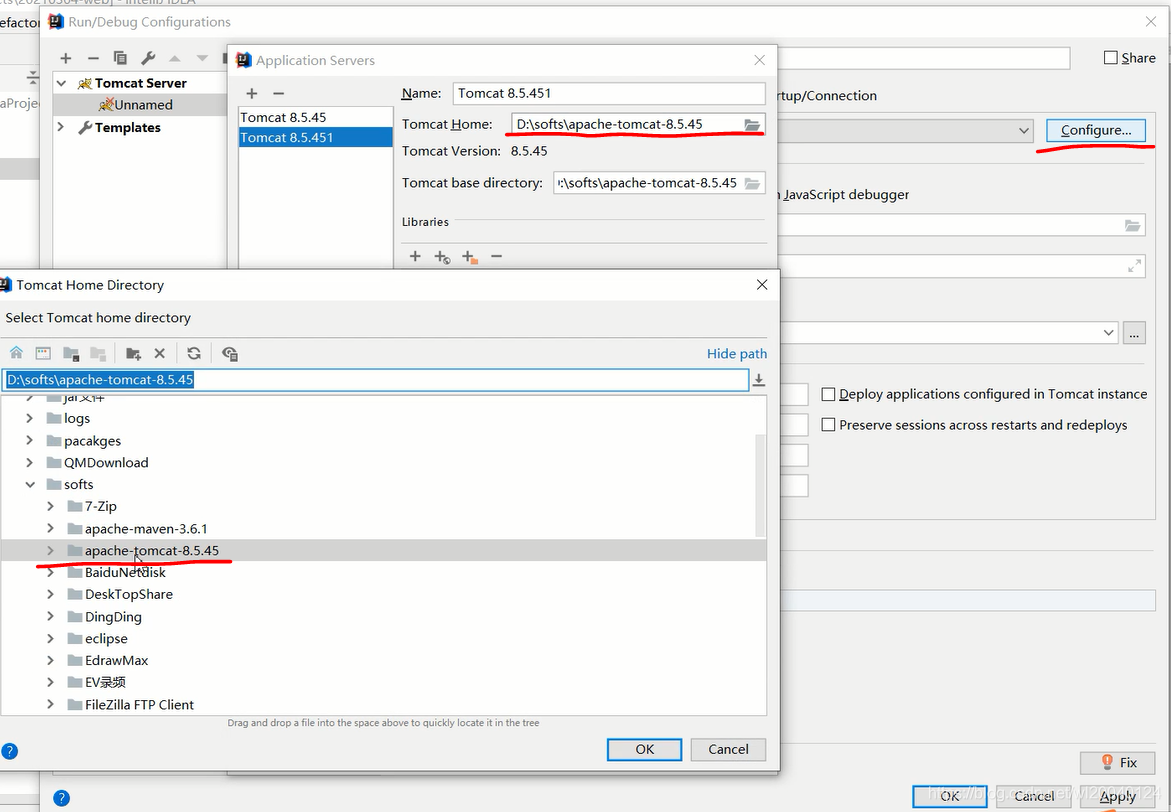Open dropdown beside the ellipsis button
Viewport: 1171px width, 812px height.
[1108, 333]
